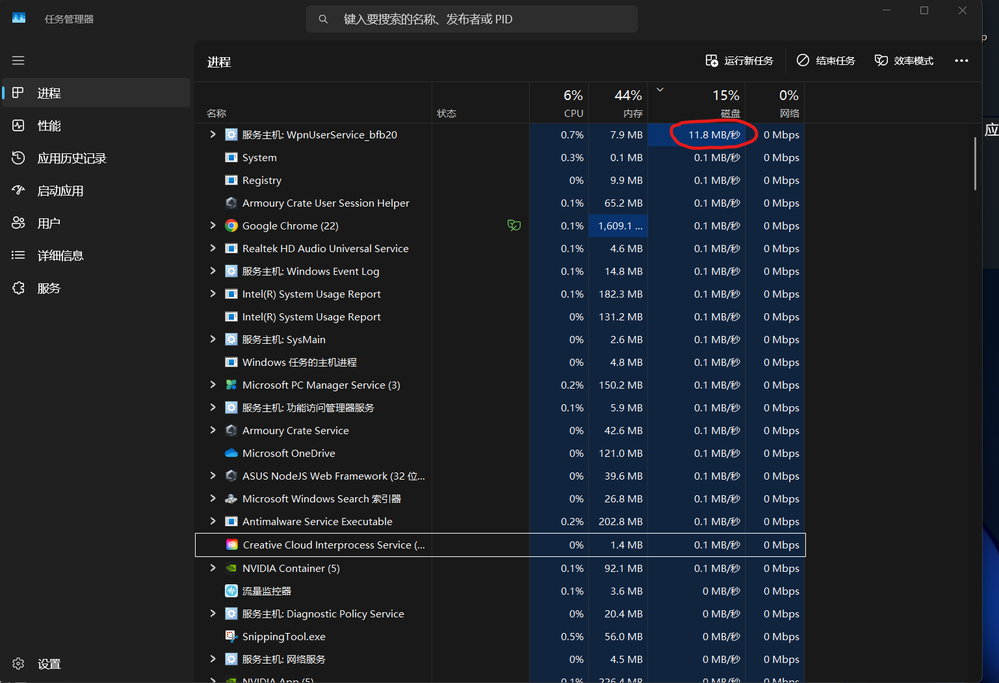Click the process list vertical scrollbar
Screen dimensions: 999x683
point(975,164)
